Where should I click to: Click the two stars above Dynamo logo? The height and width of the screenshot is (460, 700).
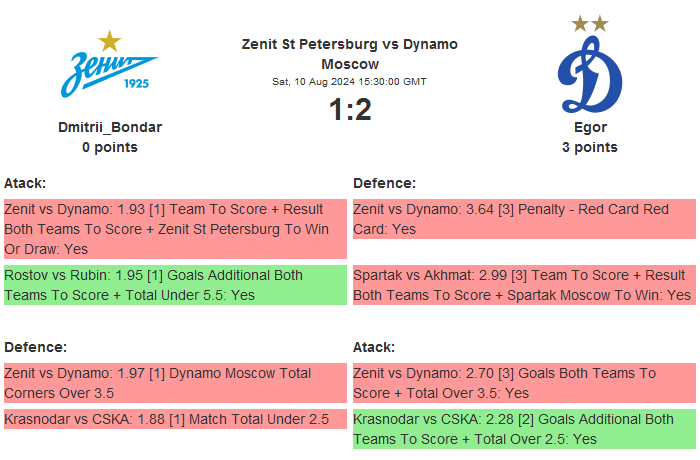[x=589, y=23]
